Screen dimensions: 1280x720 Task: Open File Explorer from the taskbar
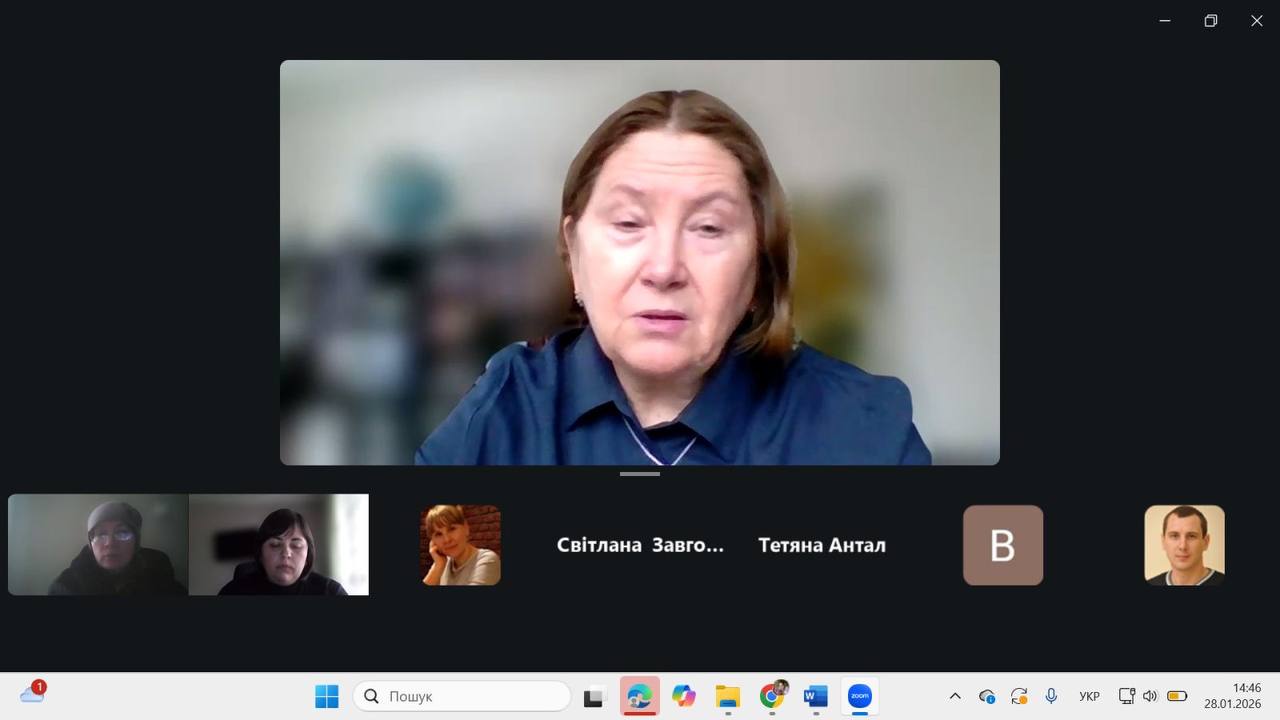pyautogui.click(x=728, y=696)
